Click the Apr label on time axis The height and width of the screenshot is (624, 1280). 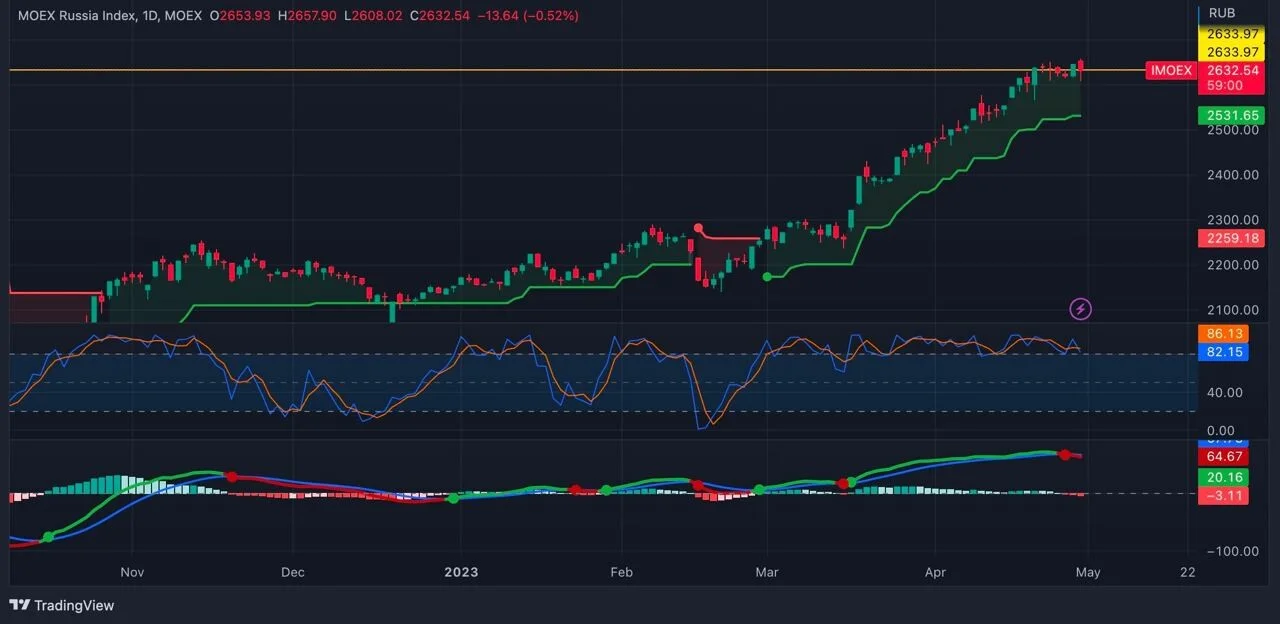coord(935,573)
